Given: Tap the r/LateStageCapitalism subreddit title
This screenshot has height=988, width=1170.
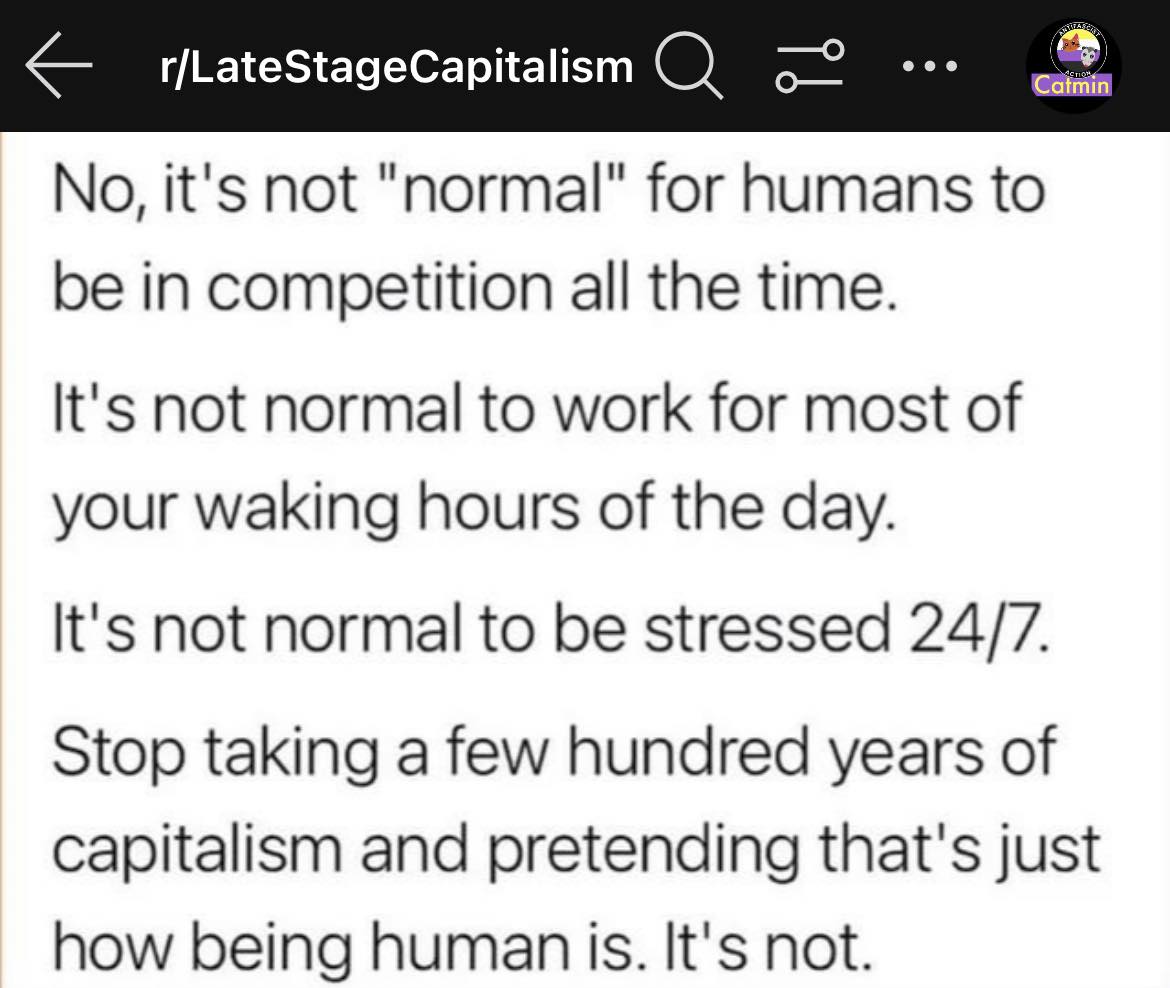Looking at the screenshot, I should coord(396,68).
